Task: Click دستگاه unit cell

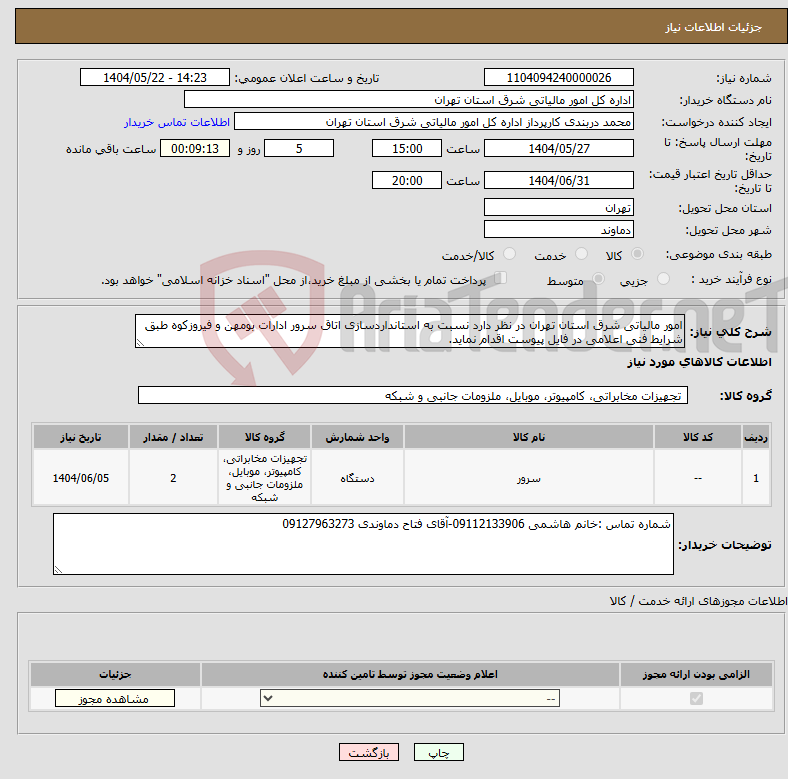Action: coord(357,478)
